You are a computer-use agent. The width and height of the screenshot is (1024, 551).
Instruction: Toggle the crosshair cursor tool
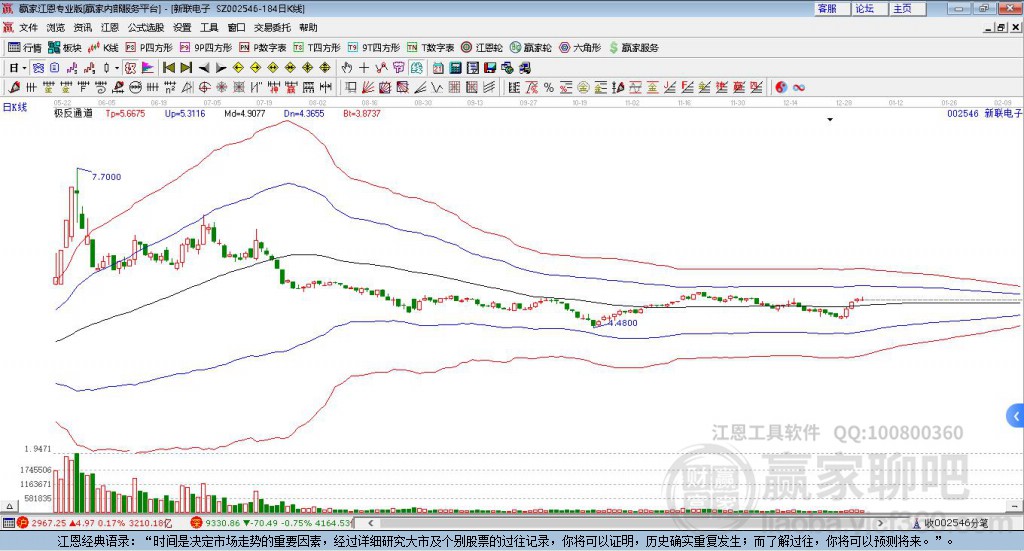point(364,68)
